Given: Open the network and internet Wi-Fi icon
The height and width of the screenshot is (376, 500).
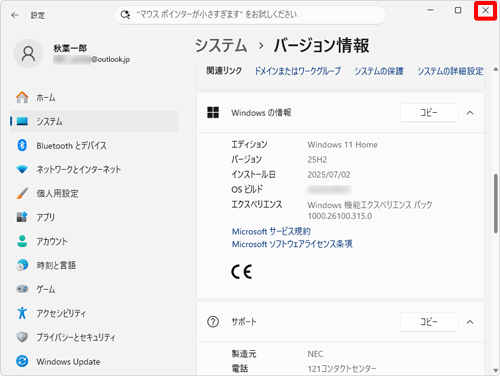Looking at the screenshot, I should pyautogui.click(x=22, y=169).
